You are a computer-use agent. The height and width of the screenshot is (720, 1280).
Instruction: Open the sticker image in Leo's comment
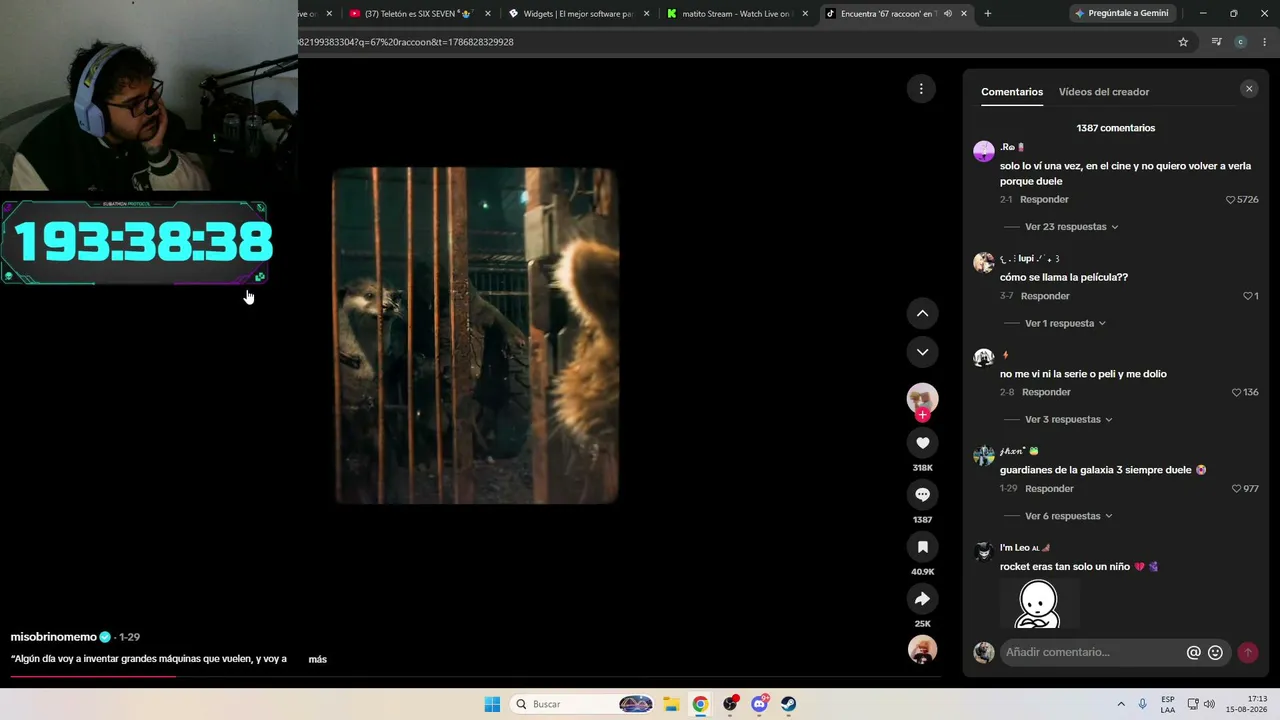click(1039, 603)
